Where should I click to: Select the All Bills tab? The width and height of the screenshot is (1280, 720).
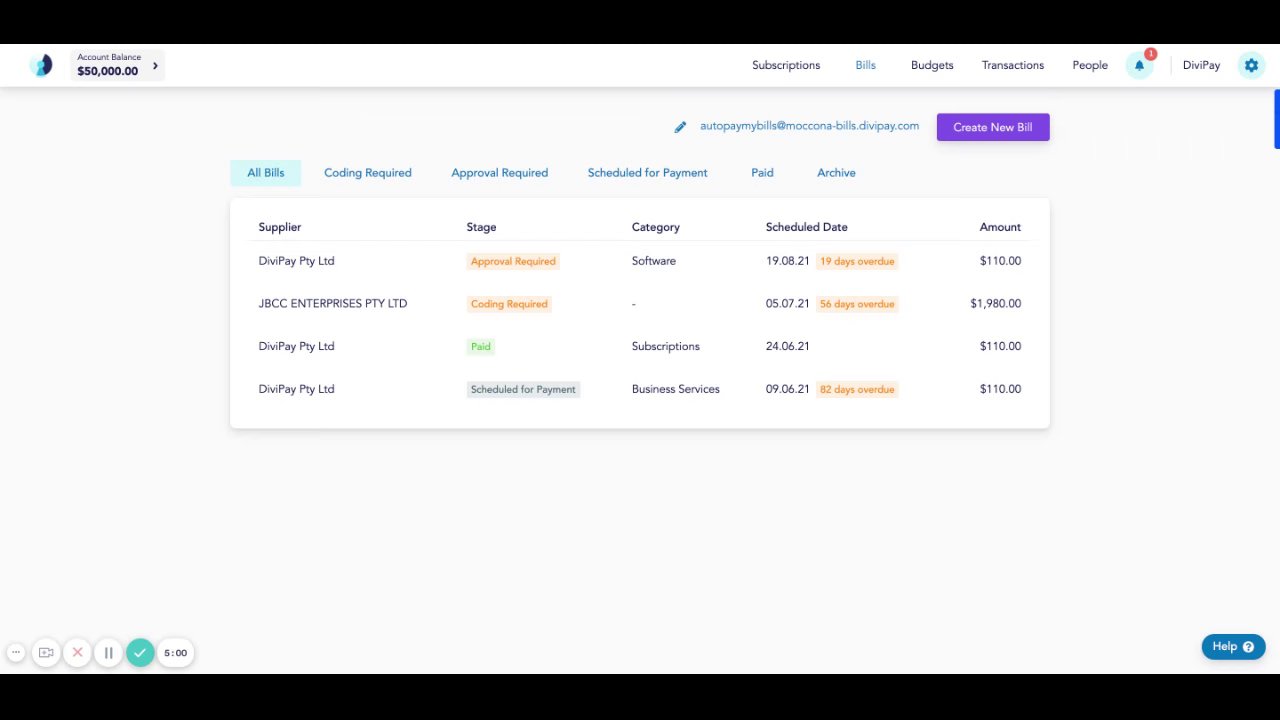pos(266,173)
